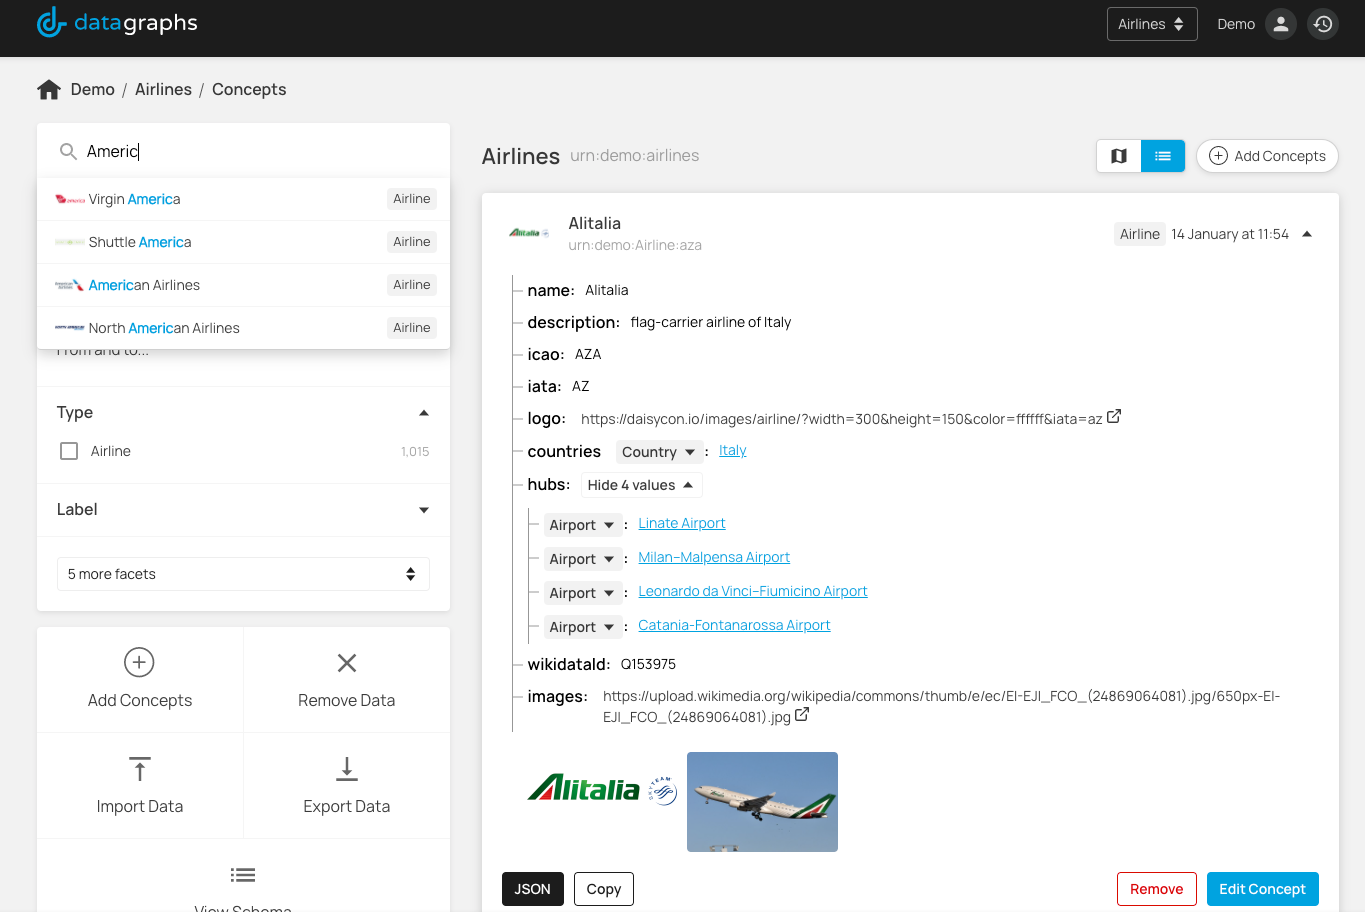This screenshot has width=1365, height=912.
Task: Select American Airlines from search suggestions
Action: coord(144,285)
